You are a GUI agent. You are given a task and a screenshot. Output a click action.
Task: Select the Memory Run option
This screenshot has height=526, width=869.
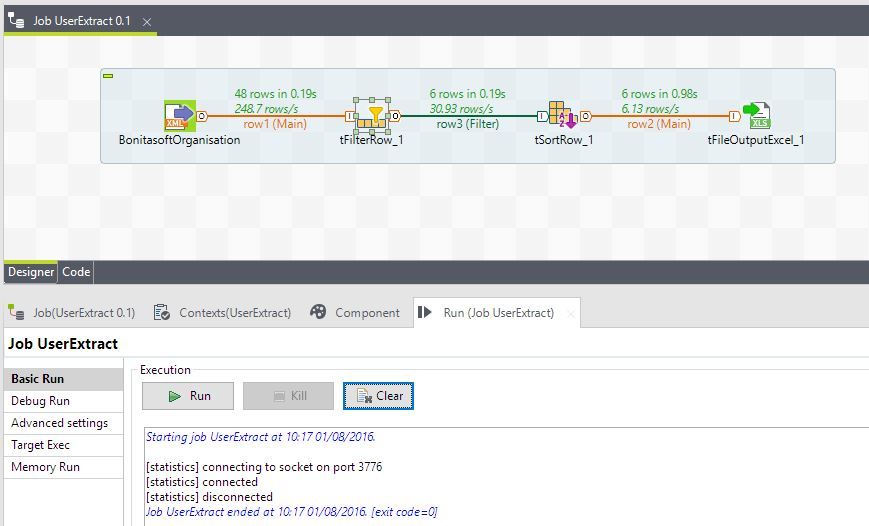tap(45, 467)
